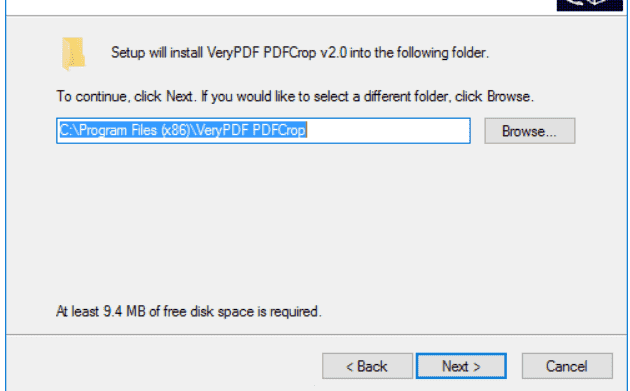Screen dimensions: 630x391
Task: Click the 'At least 9.4 MB' disk space notice
Action: (x=100, y=311)
